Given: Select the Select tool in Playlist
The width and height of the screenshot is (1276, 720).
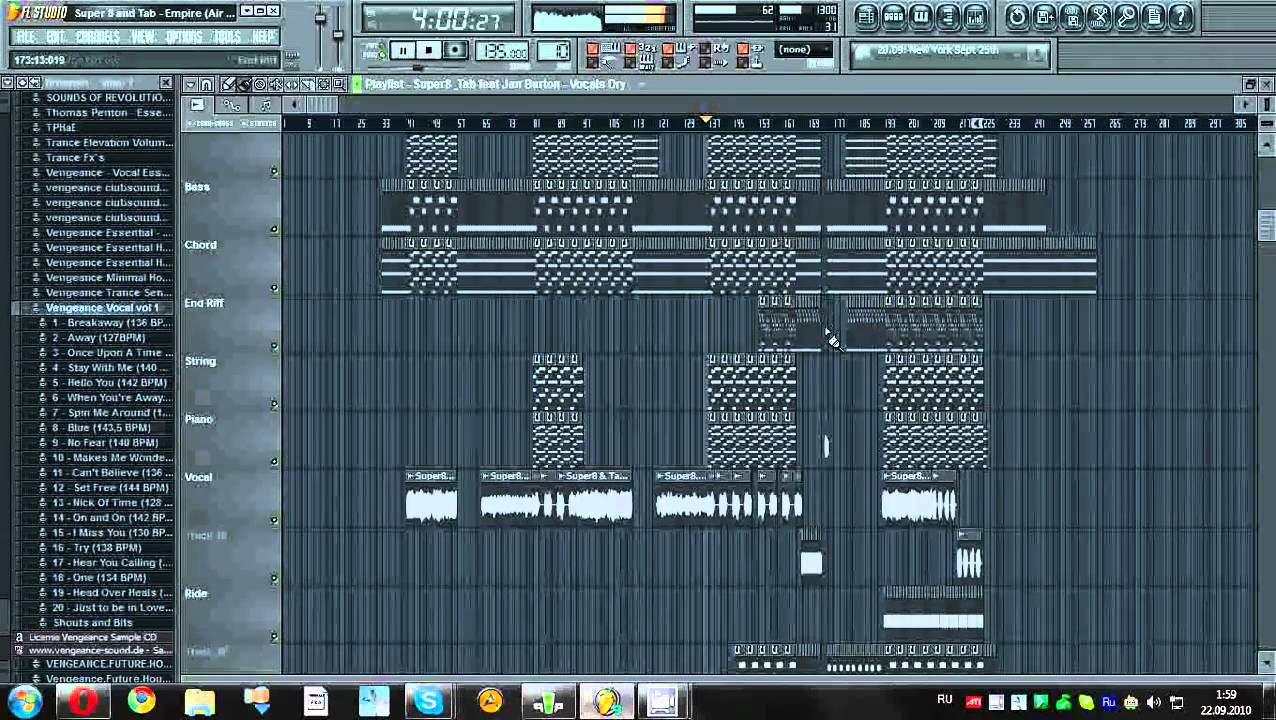Looking at the screenshot, I should pos(323,84).
